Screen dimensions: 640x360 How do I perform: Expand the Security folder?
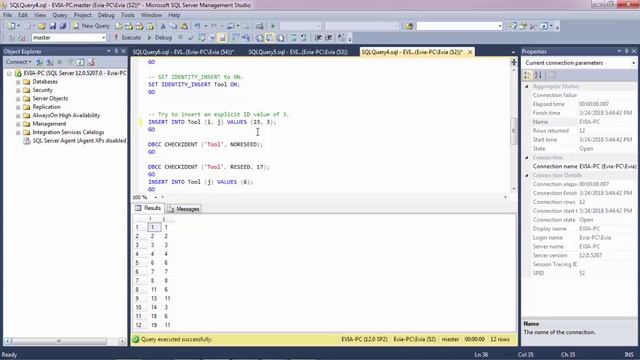coord(18,90)
